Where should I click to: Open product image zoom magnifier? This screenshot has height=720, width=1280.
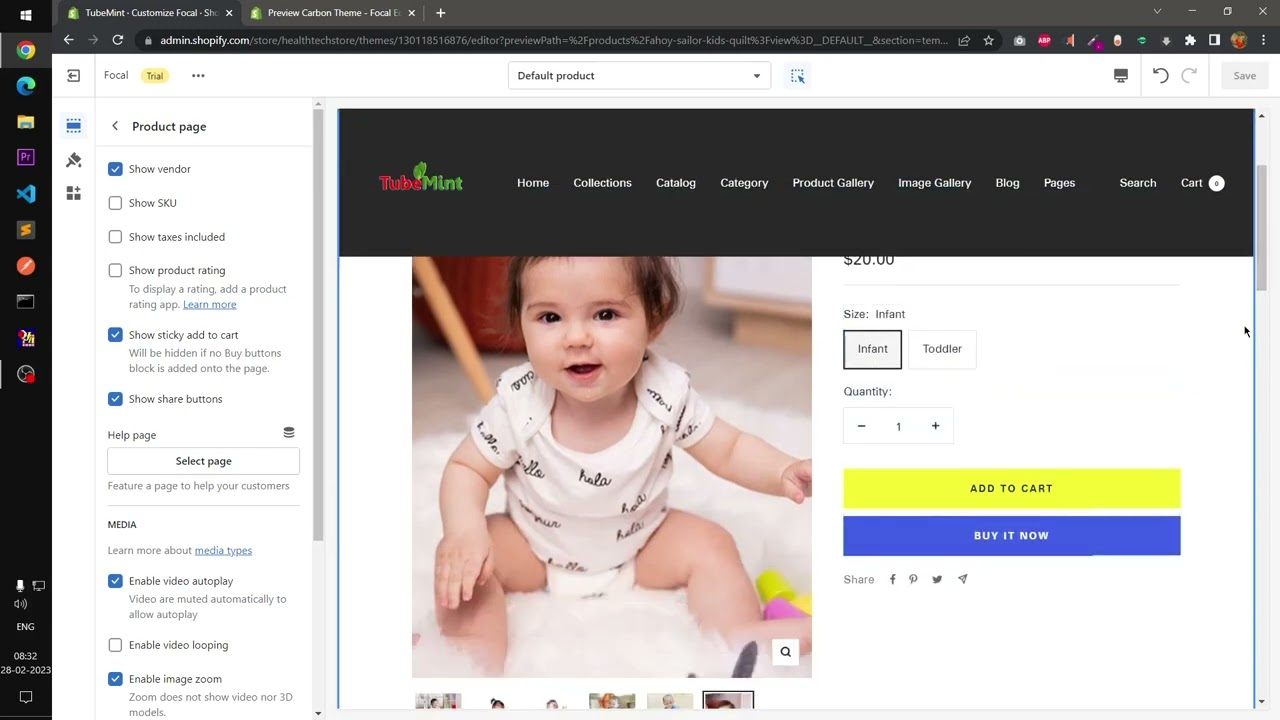pyautogui.click(x=785, y=651)
